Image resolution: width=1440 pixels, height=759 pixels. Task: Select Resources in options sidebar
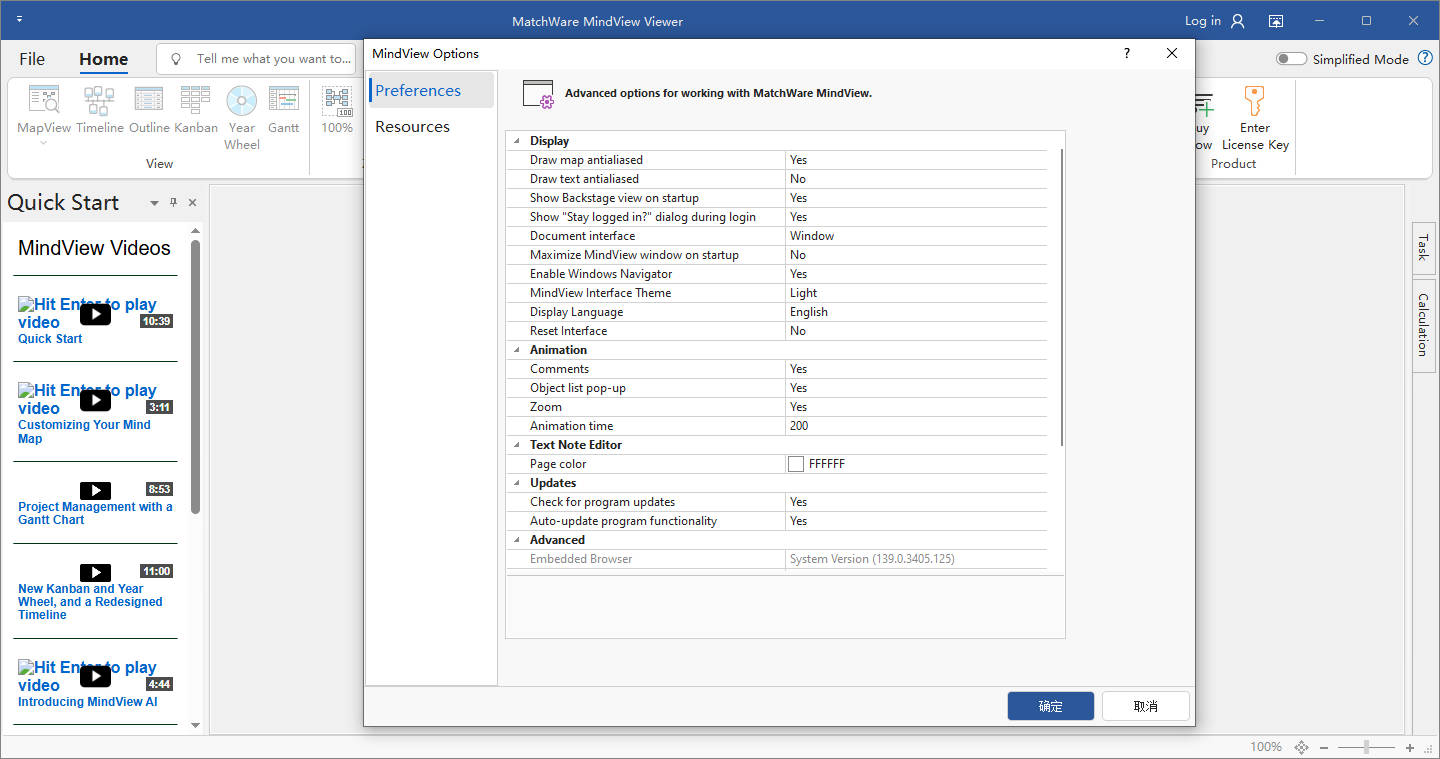431,127
